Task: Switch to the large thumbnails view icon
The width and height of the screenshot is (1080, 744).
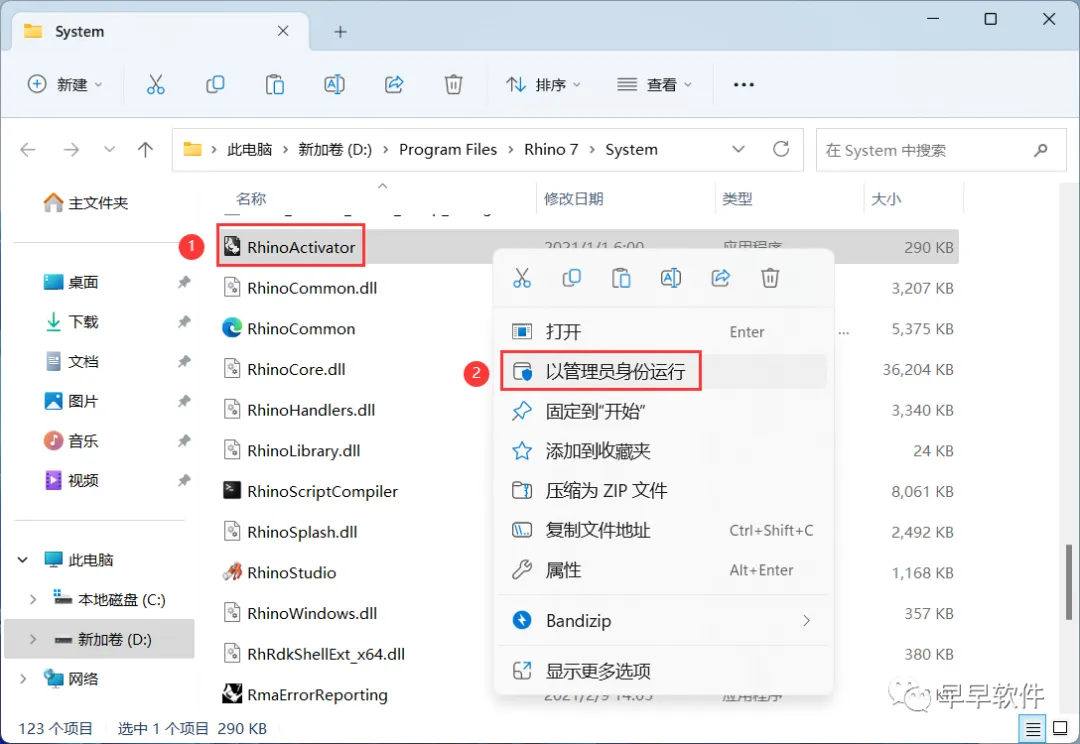Action: pyautogui.click(x=1061, y=728)
